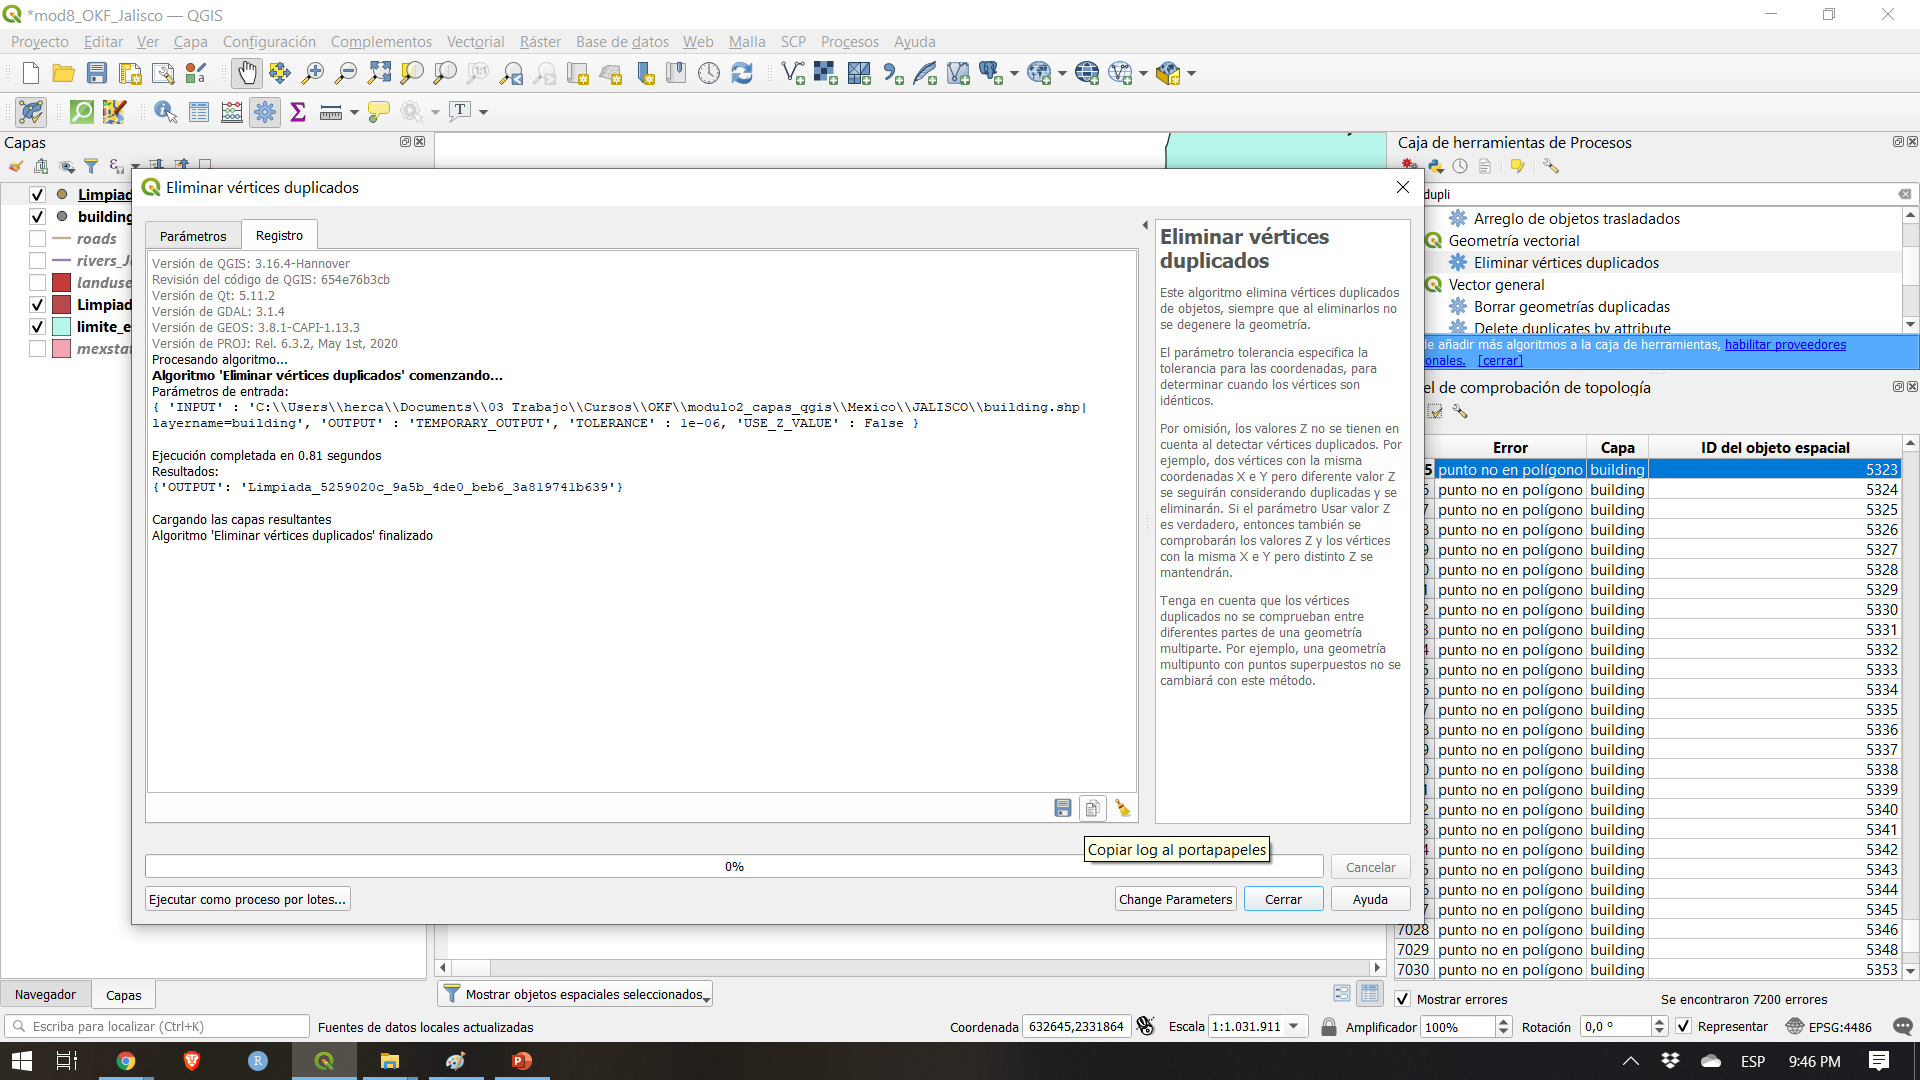Click the limite_e layer cyan color swatch
The width and height of the screenshot is (1920, 1080).
(62, 327)
